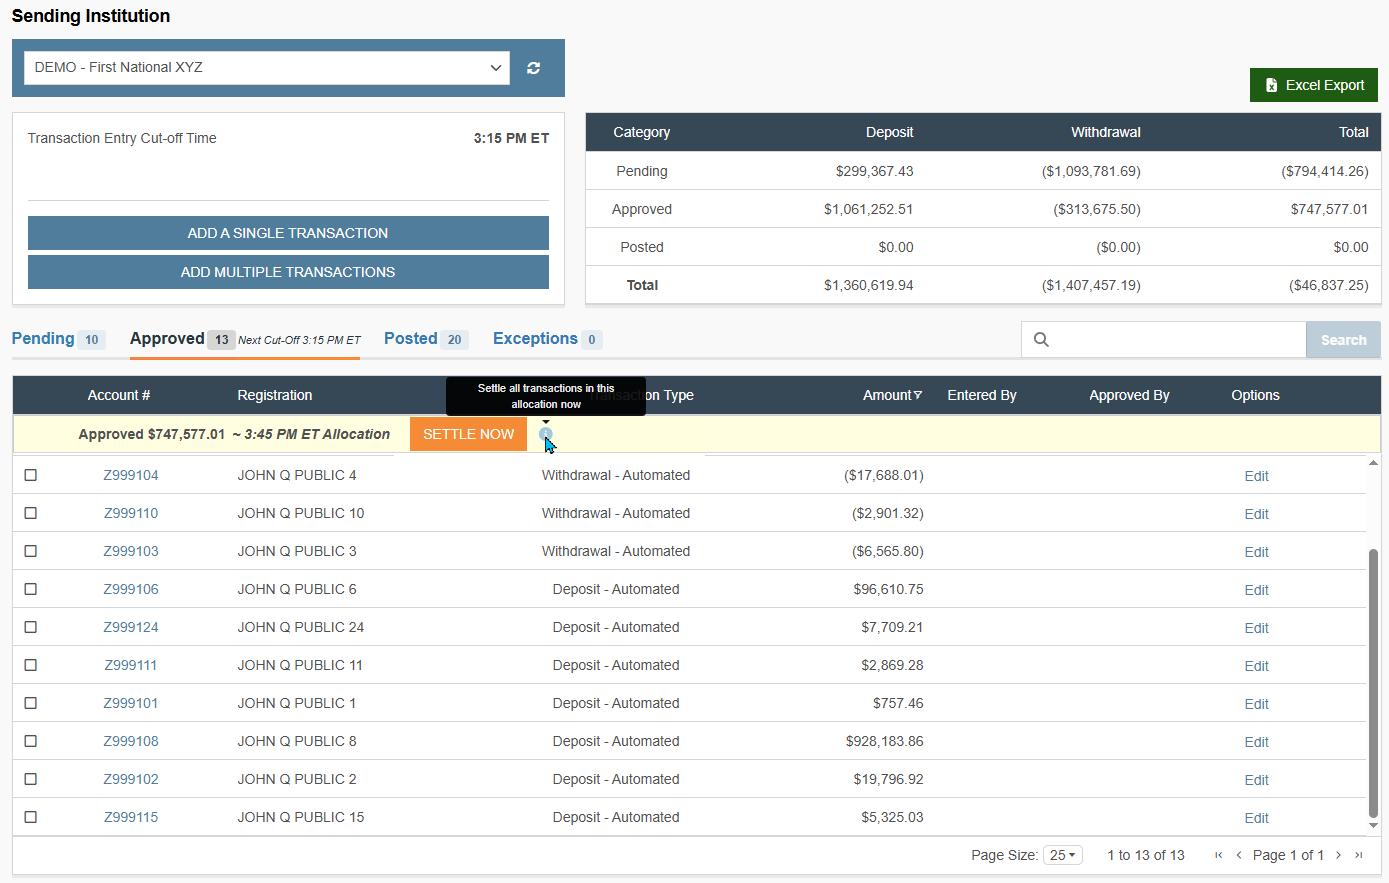Open account link Z999111
1389x883 pixels.
coord(131,665)
